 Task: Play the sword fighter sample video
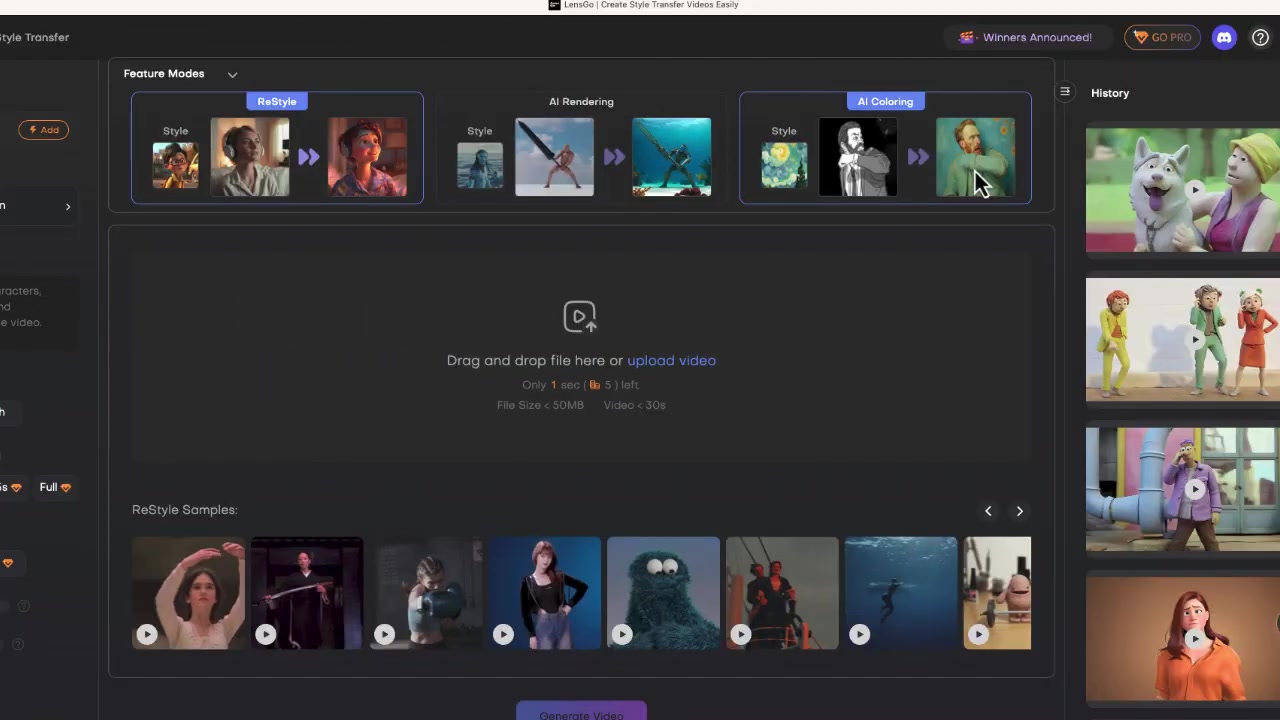265,634
